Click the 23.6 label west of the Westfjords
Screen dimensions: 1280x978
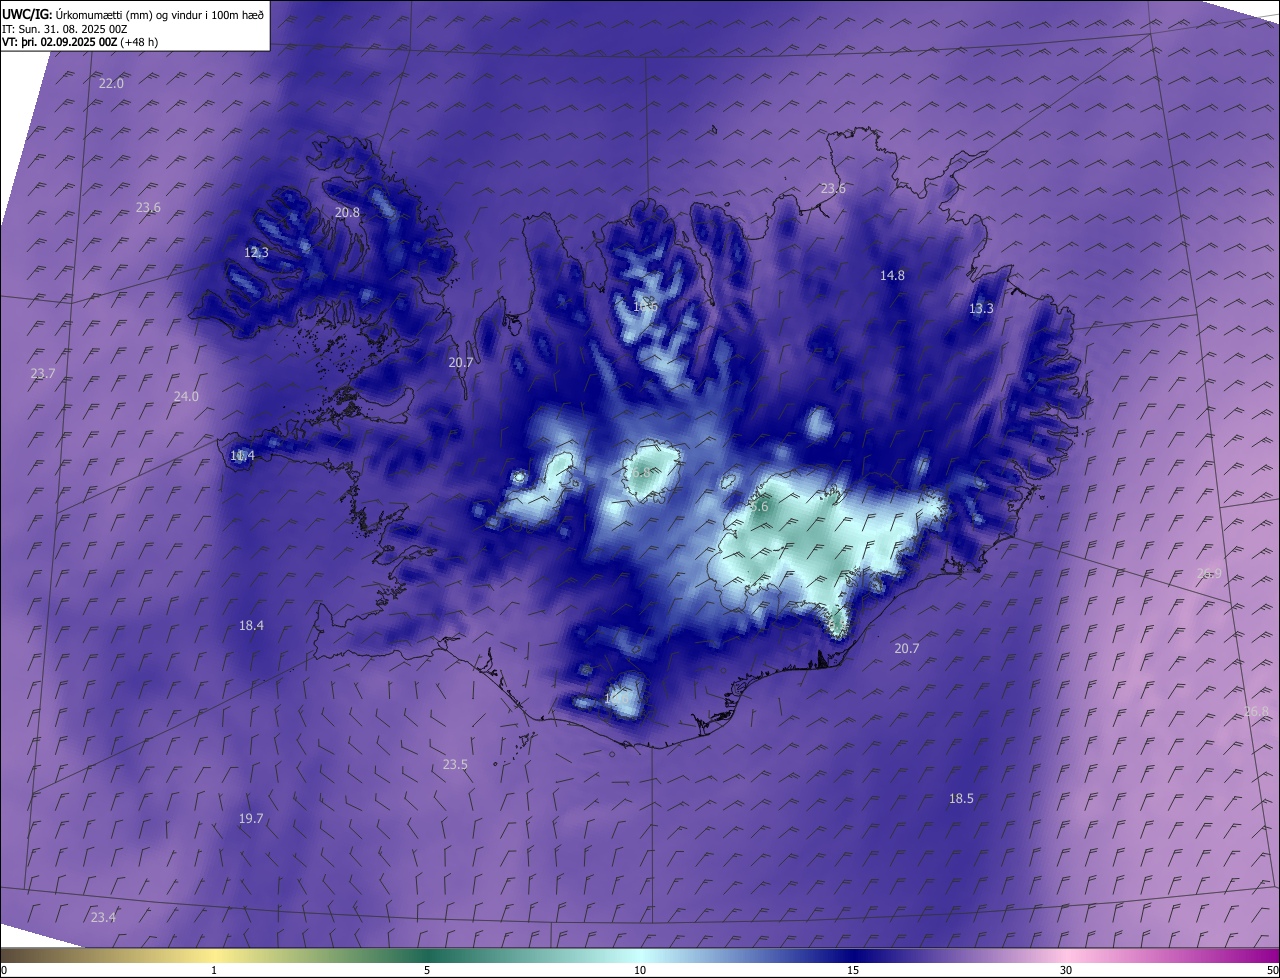pos(148,208)
